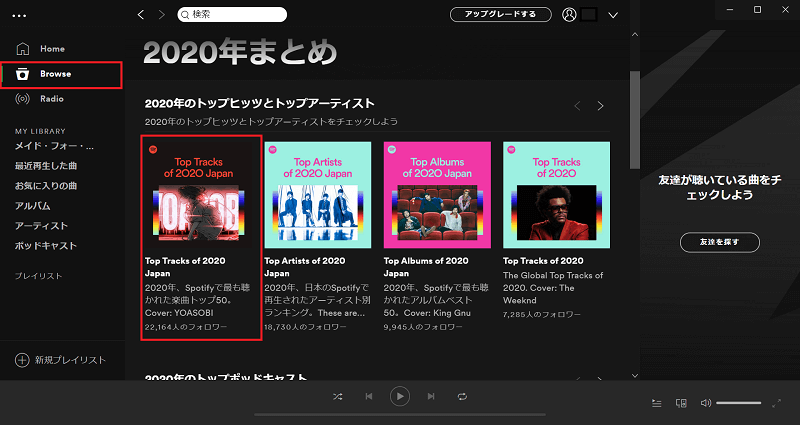Screen dimensions: 800x425
Task: Go forward with the right arrow
Action: pos(162,15)
